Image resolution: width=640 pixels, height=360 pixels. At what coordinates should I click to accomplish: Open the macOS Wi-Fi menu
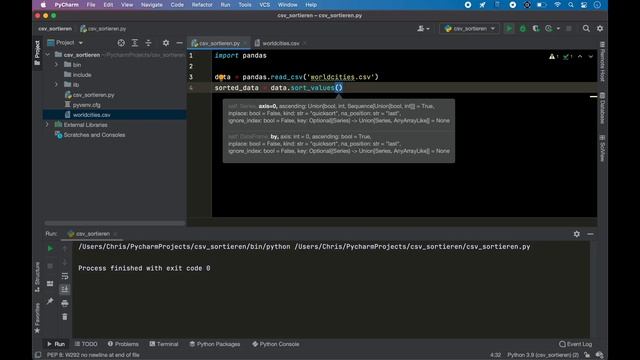[x=557, y=5]
